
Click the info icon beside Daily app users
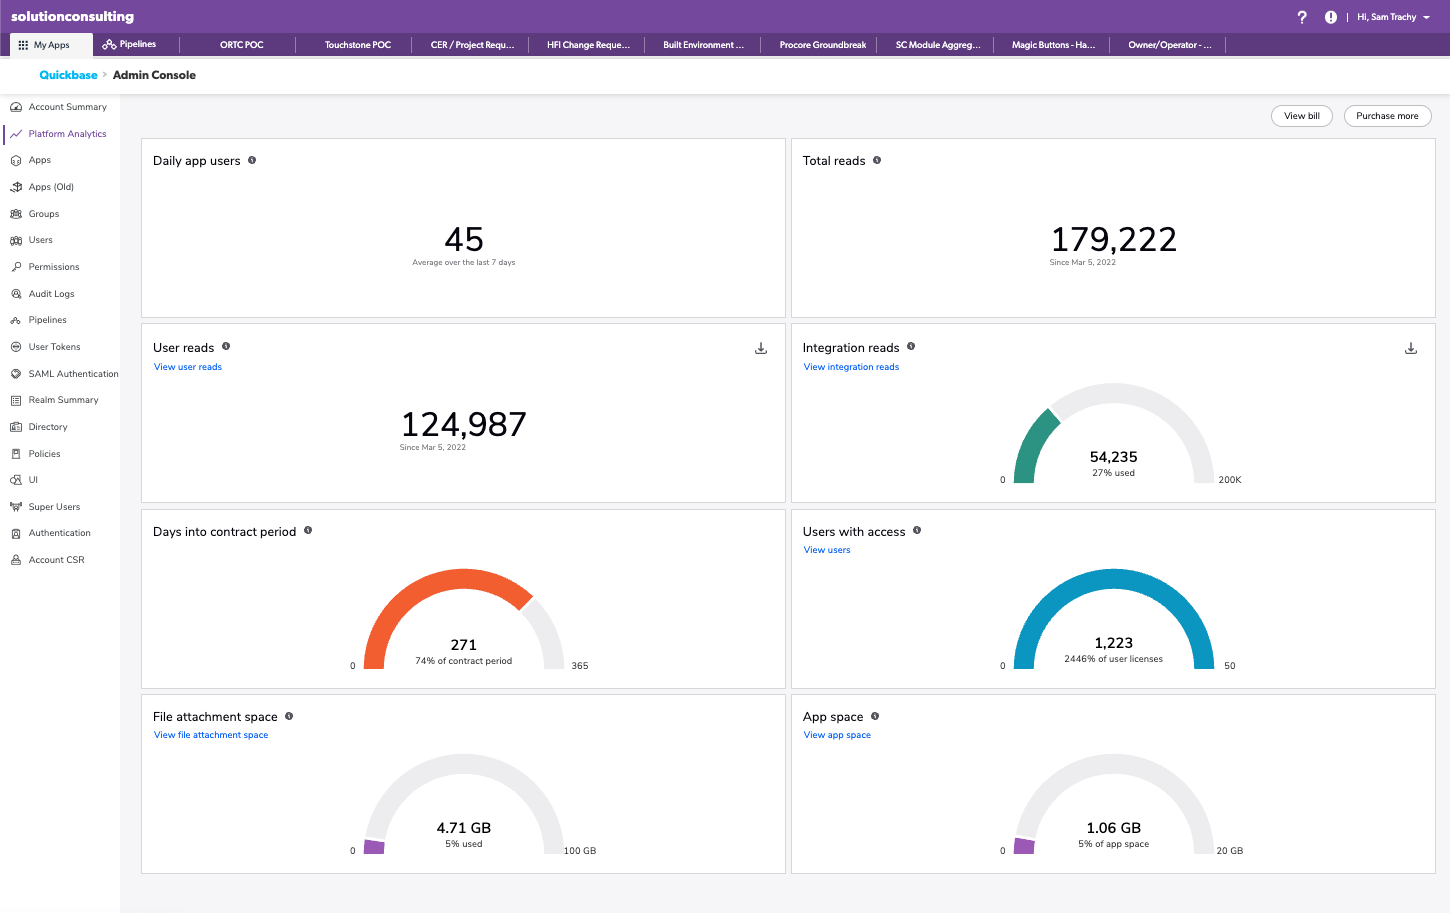(x=253, y=158)
